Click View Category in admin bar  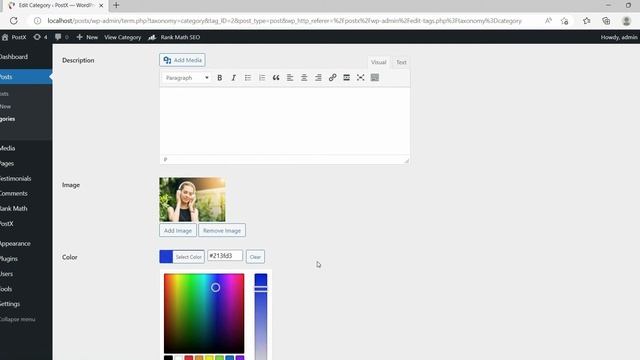(122, 37)
